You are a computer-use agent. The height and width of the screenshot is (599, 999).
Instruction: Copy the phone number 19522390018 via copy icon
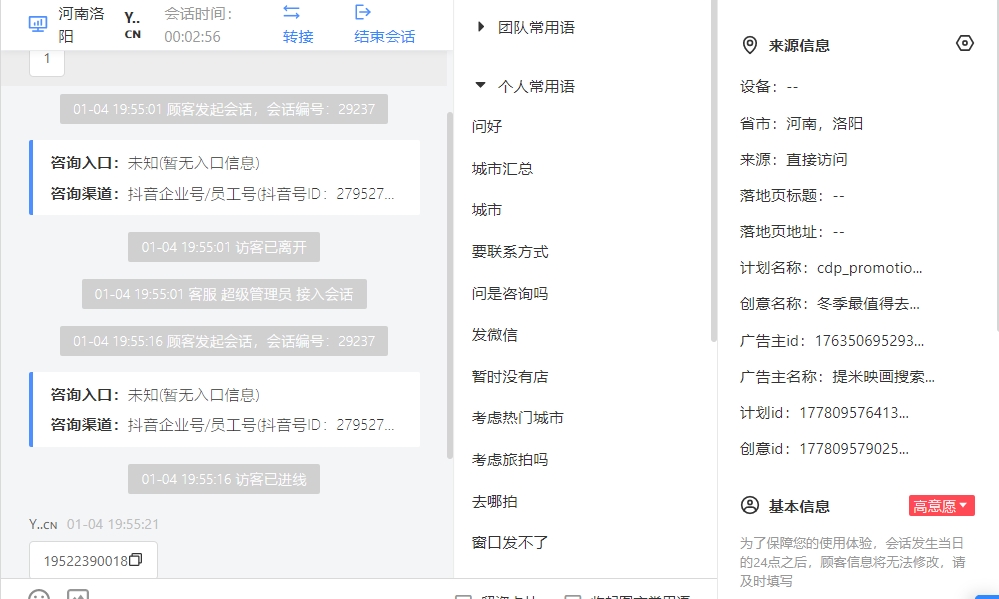tap(136, 559)
